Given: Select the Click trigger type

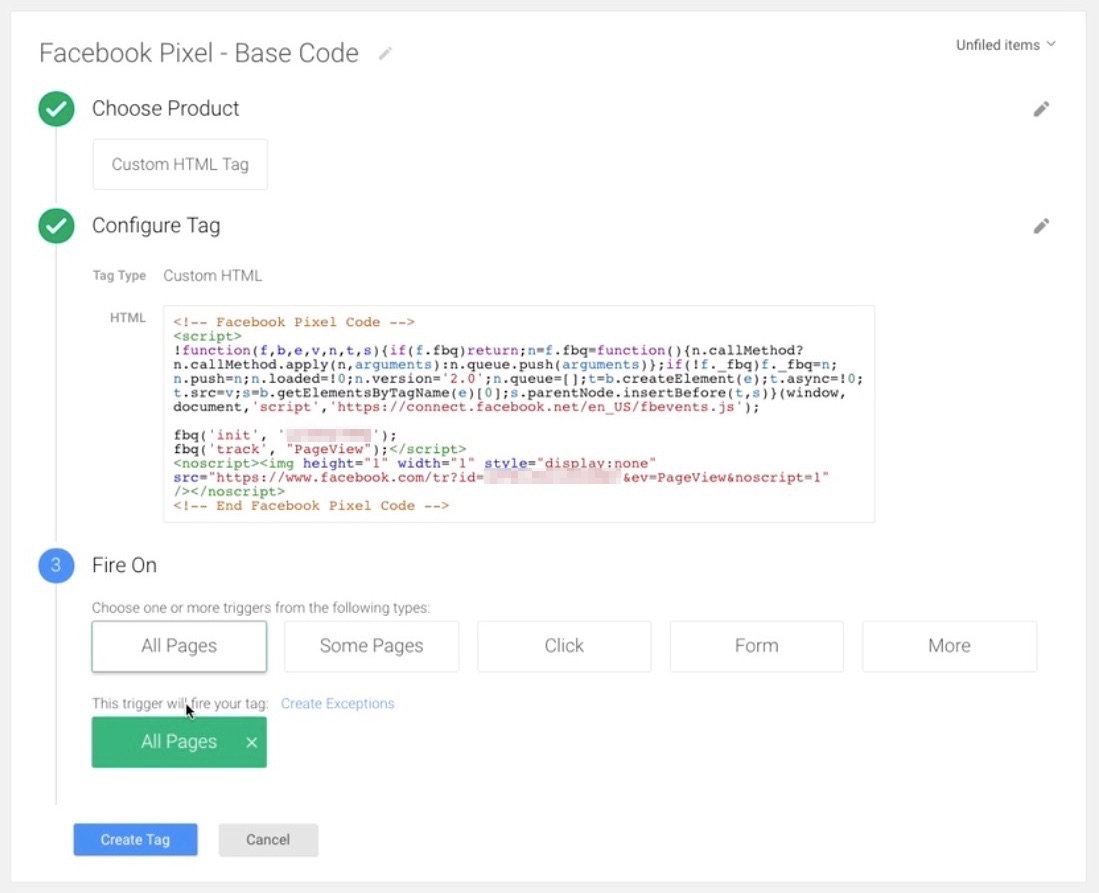Looking at the screenshot, I should pos(564,646).
